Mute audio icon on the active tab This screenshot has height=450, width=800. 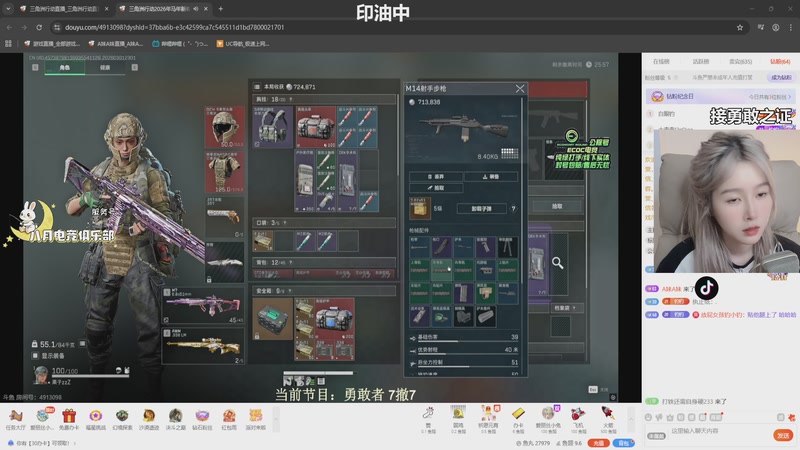point(196,9)
